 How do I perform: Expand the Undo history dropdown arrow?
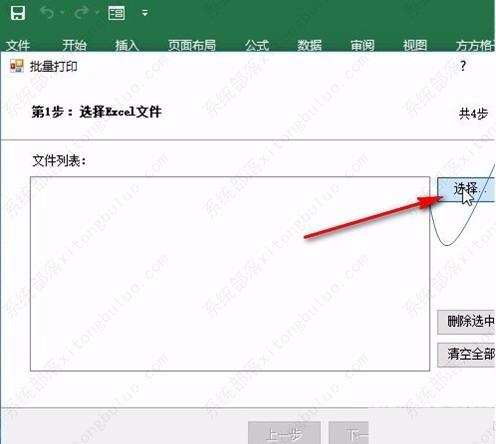coord(62,13)
